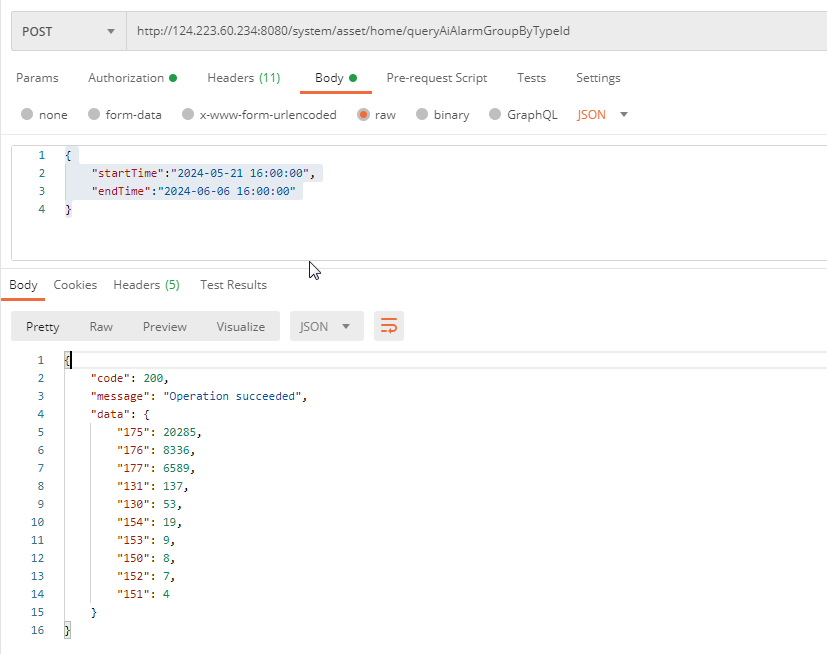Choose x-www-form-urlencoded body type
827x654 pixels.
tap(188, 115)
